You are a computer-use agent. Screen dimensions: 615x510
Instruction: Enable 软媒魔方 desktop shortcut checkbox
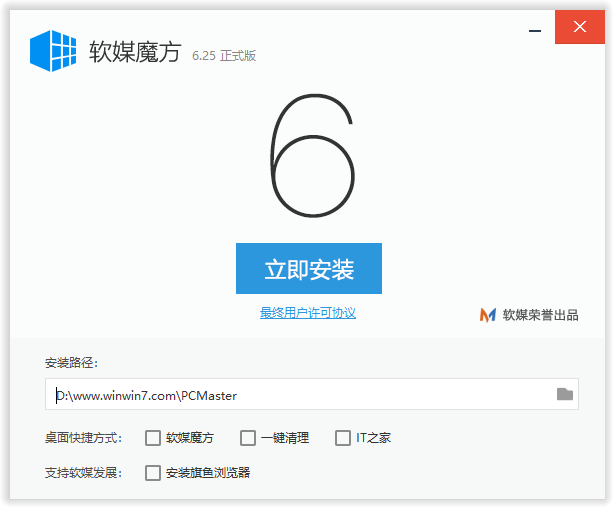tap(153, 439)
